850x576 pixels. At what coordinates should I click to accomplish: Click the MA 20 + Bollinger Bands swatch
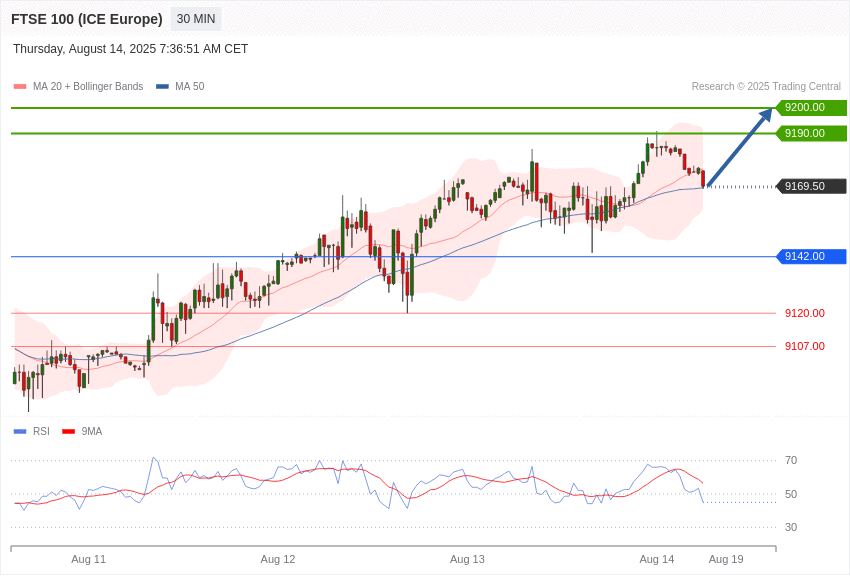(20, 87)
